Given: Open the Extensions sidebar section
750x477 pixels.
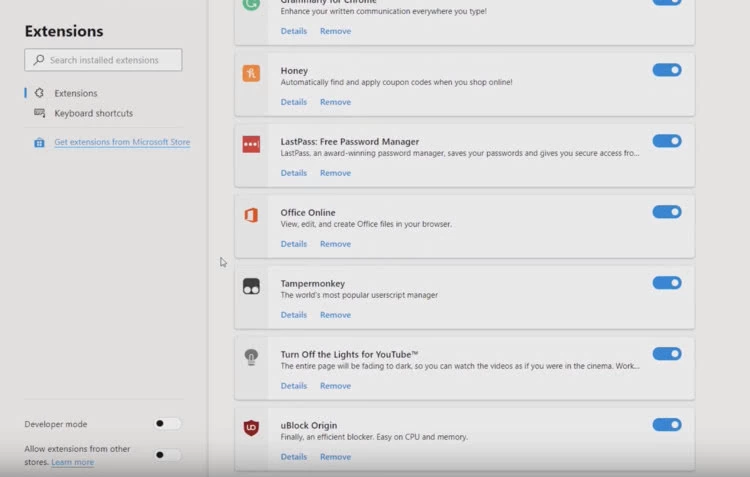Looking at the screenshot, I should click(75, 93).
